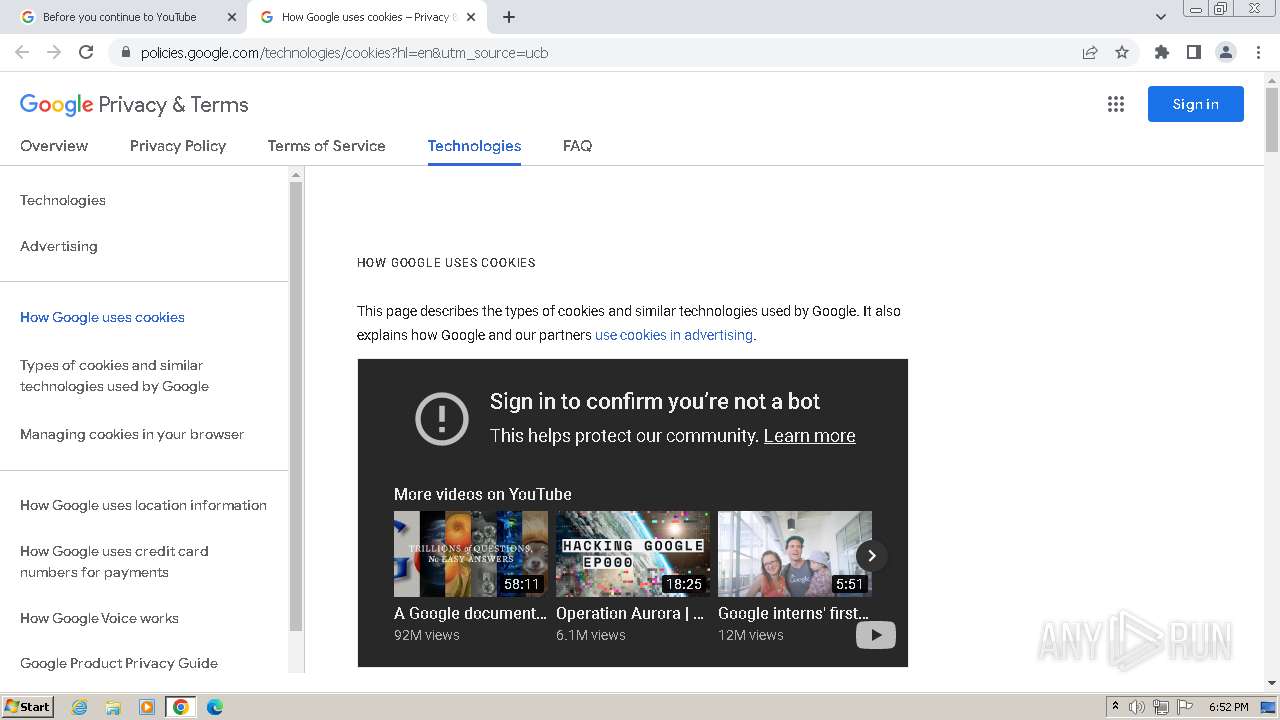Open 'Operation Aurora' Hacking Google thumbnail
Screen dimensions: 1280x720
[x=633, y=554]
